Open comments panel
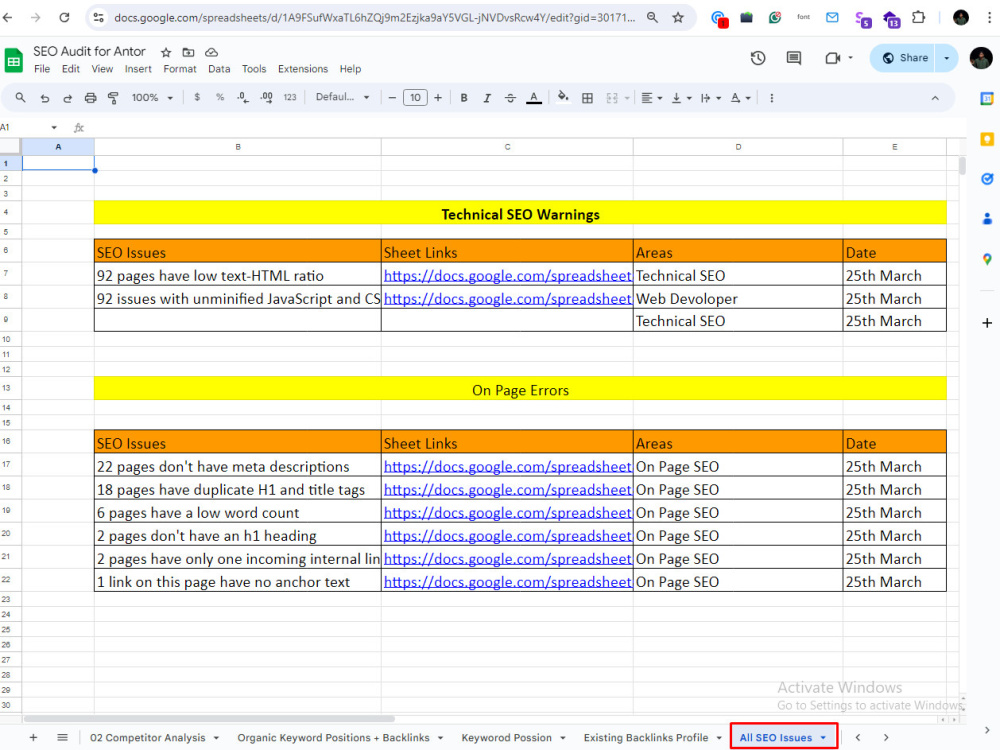1000x750 pixels. 793,58
